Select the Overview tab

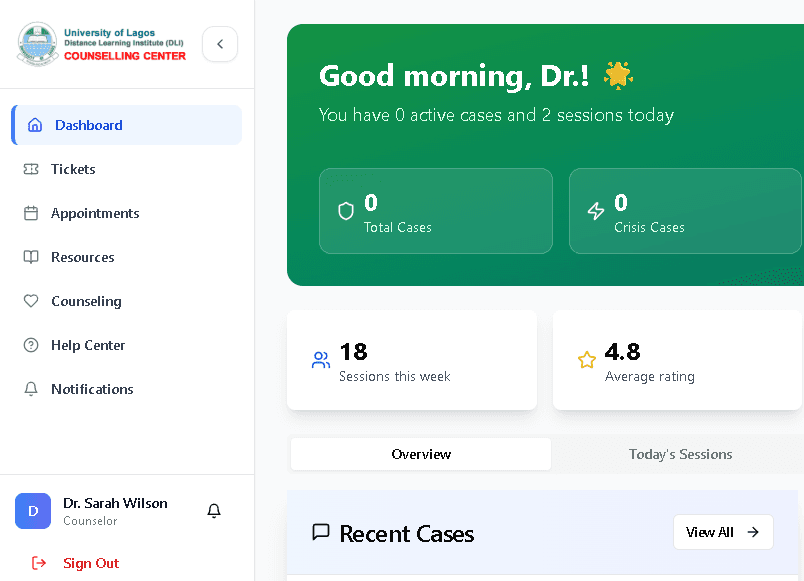tap(421, 454)
